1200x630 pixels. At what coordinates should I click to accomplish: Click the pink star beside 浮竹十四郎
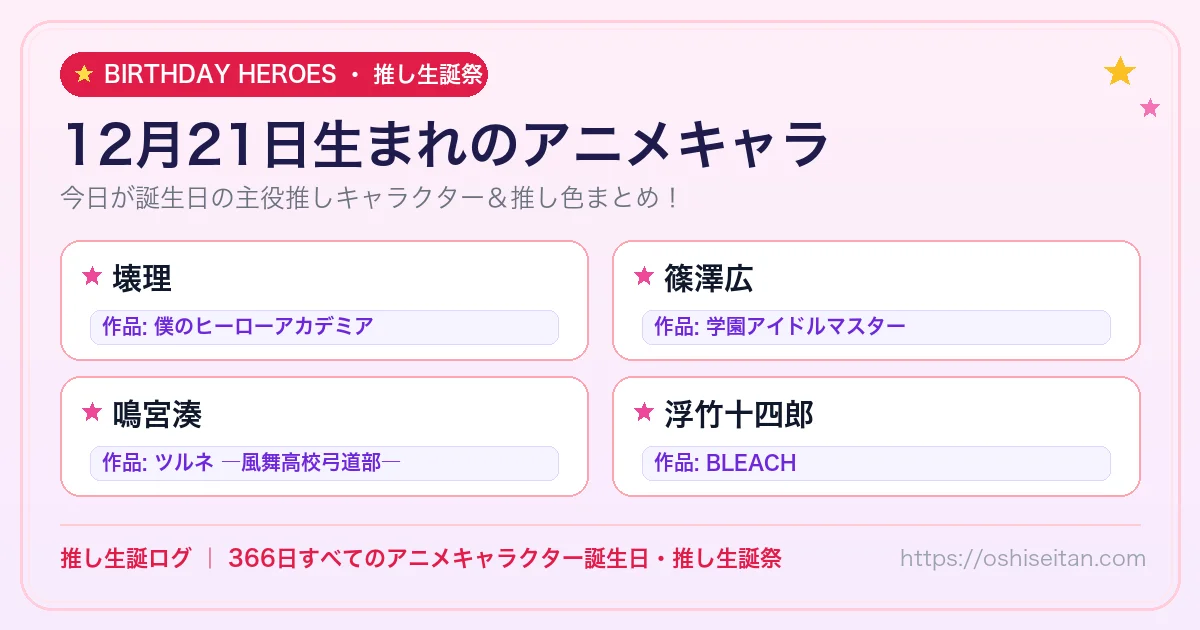pos(644,412)
